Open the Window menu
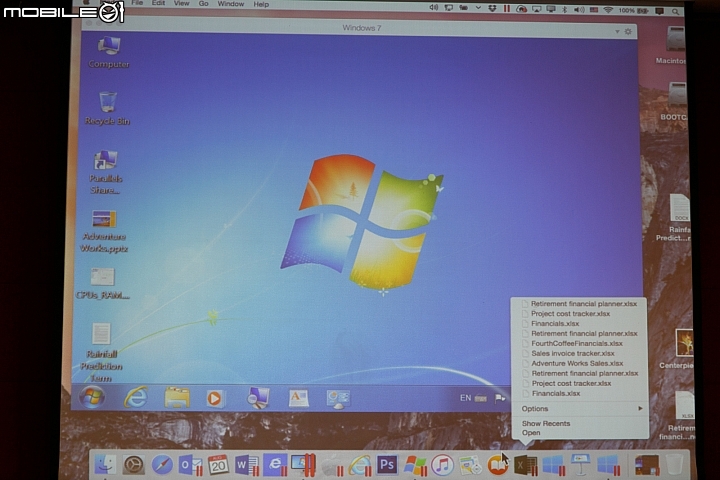The height and width of the screenshot is (480, 720). [231, 4]
